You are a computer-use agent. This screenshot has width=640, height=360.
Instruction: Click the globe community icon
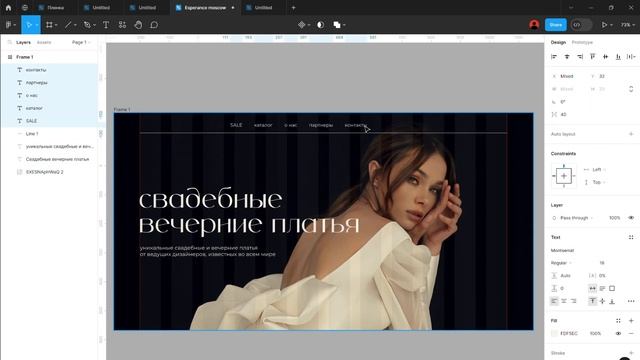pos(25,7)
